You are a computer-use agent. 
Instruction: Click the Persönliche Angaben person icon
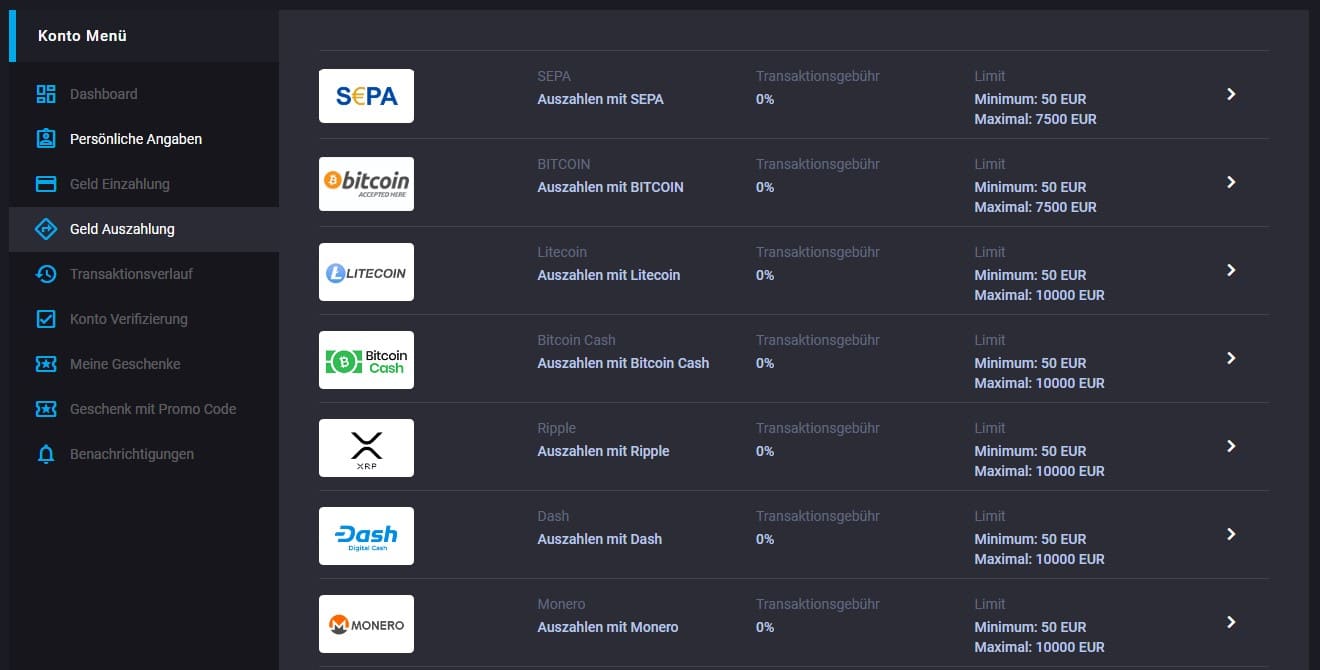click(46, 139)
